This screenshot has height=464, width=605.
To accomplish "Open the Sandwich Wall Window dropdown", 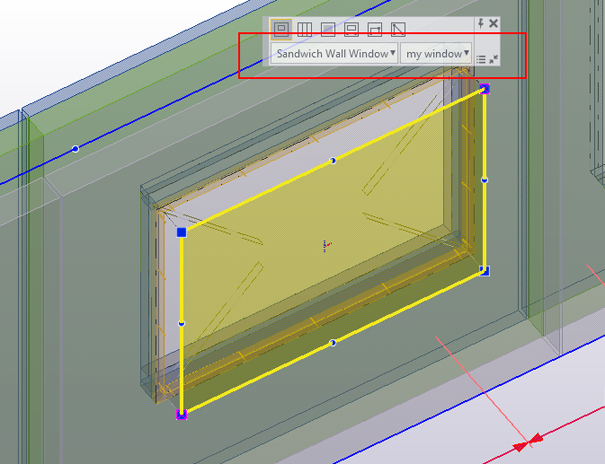I will pos(334,53).
